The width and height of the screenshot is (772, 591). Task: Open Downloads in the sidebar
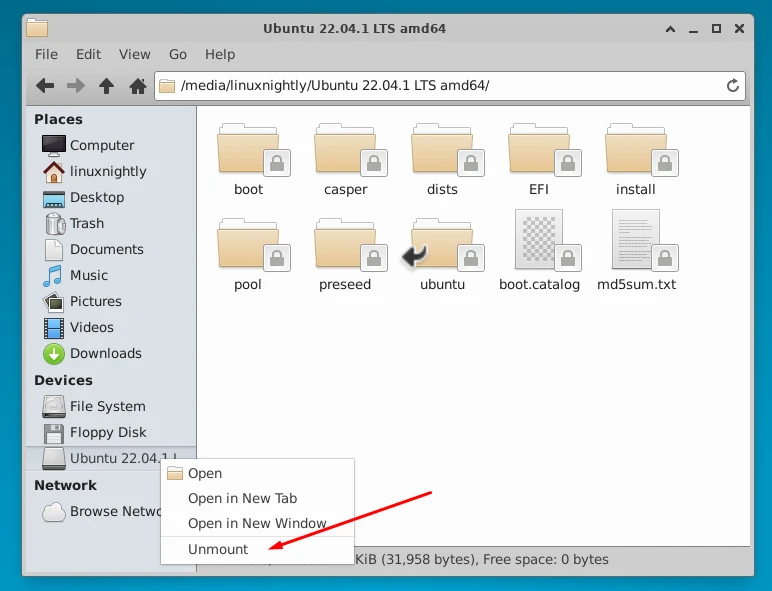[111, 354]
